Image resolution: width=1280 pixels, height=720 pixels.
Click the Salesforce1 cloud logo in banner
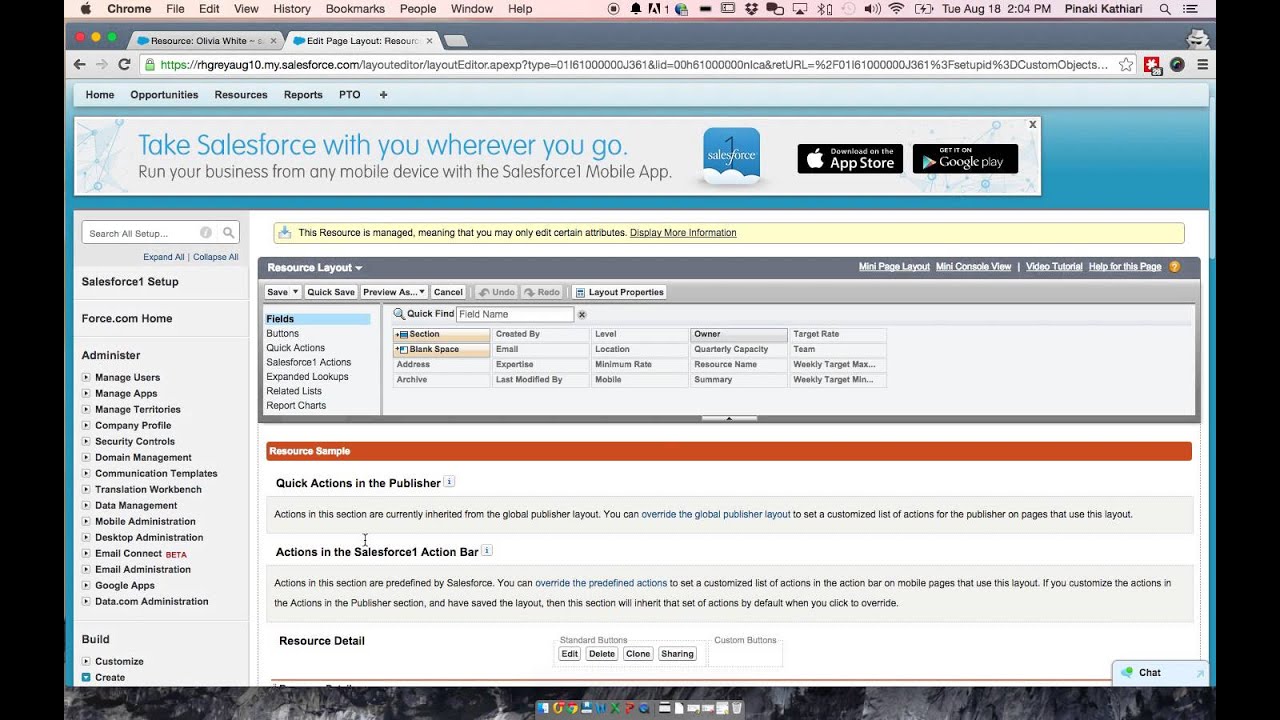[x=731, y=155]
